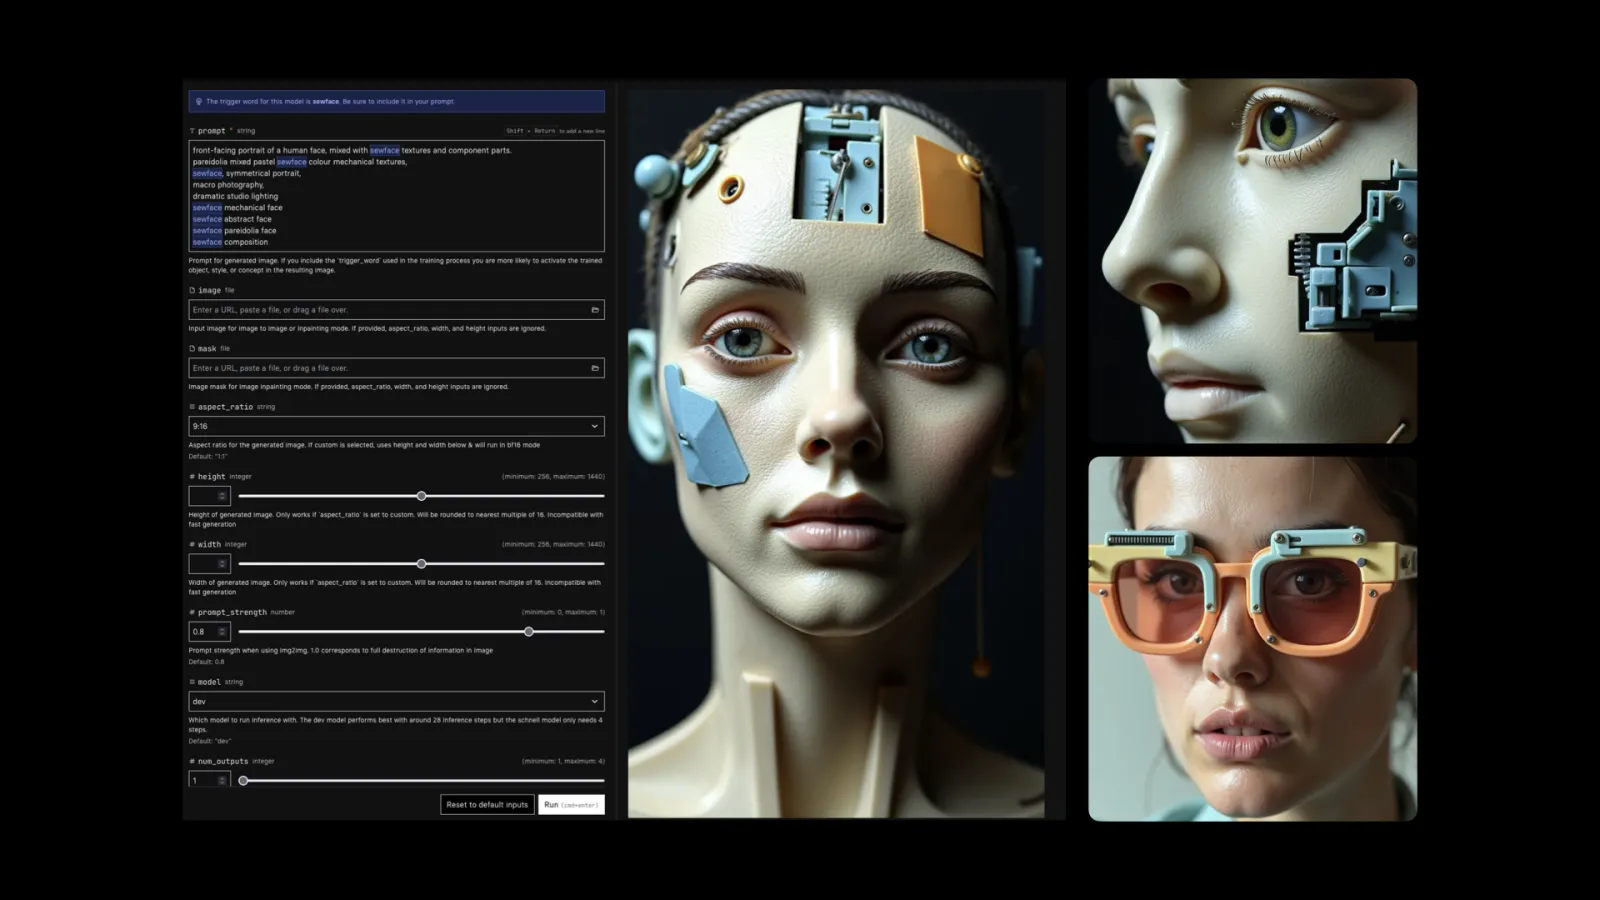Click the prompt_strength stepper arrows
Image resolution: width=1600 pixels, height=900 pixels.
click(x=222, y=632)
